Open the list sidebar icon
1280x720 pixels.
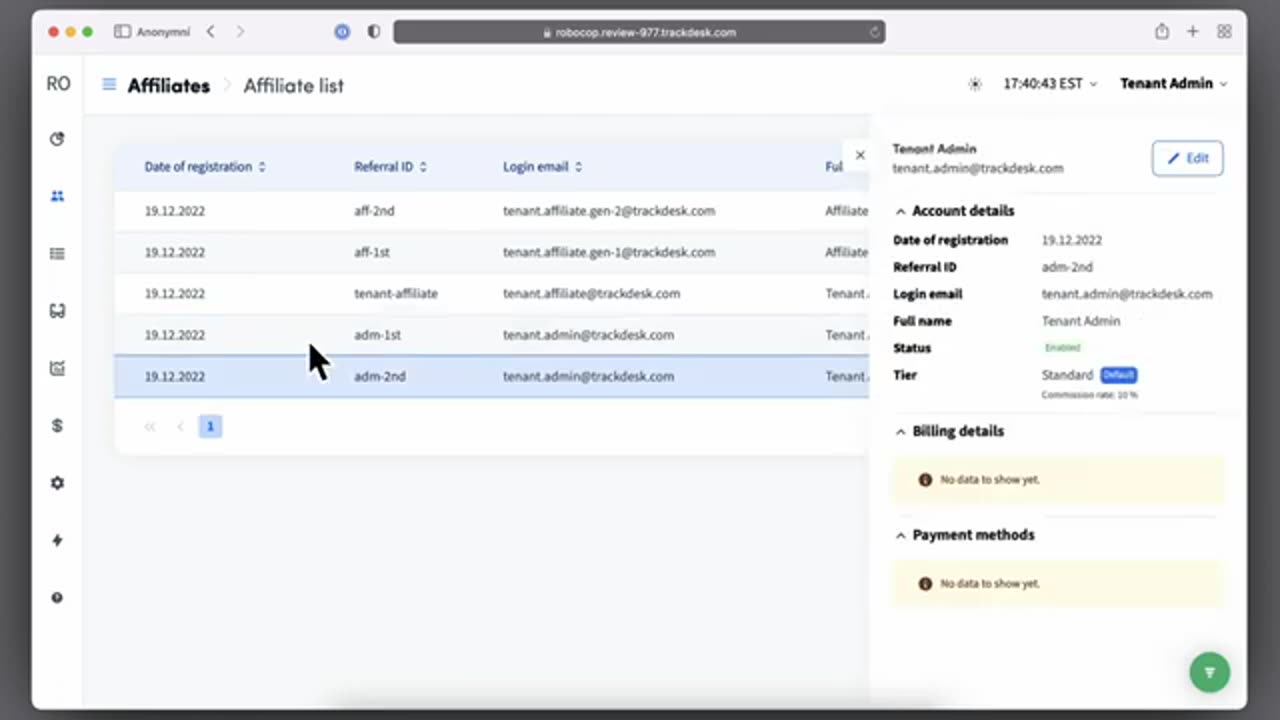coord(57,254)
